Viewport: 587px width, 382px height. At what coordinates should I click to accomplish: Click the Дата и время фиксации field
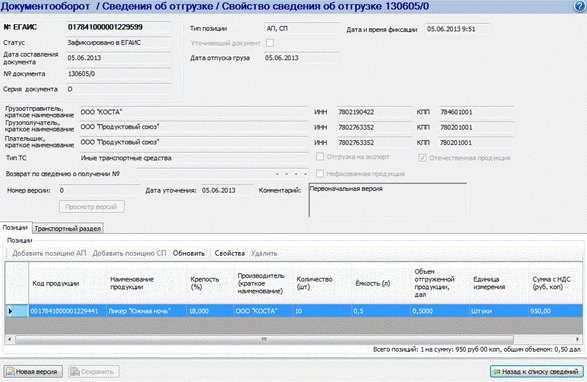(x=457, y=29)
